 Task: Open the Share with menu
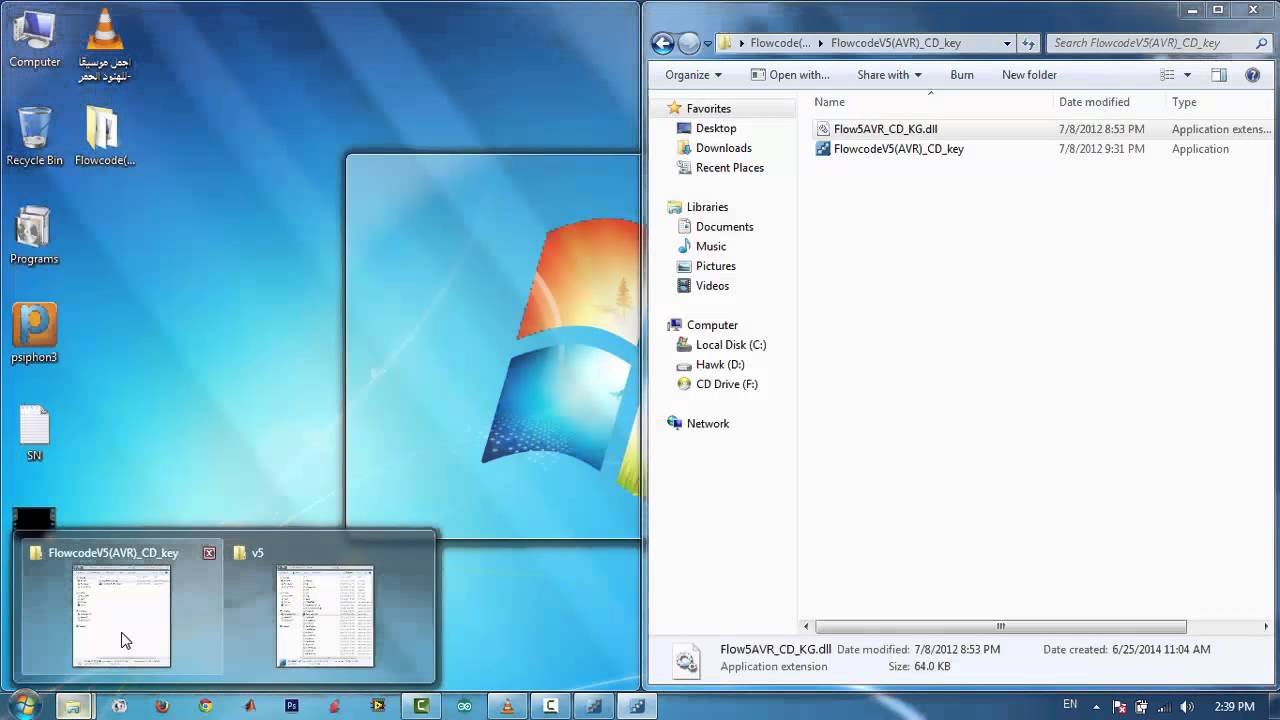coord(889,75)
